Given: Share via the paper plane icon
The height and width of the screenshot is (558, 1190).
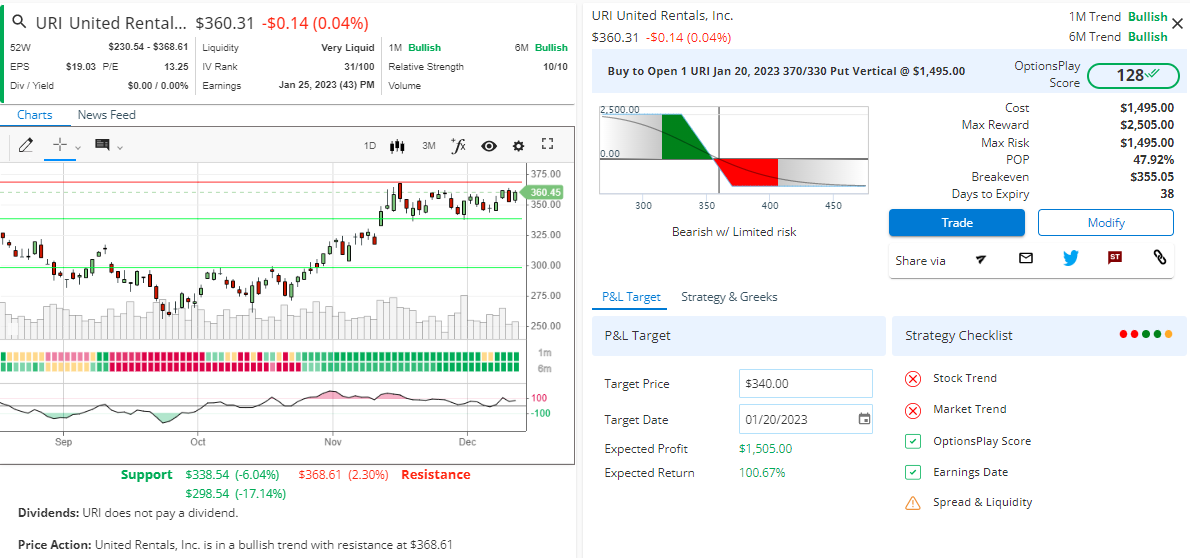Looking at the screenshot, I should 981,259.
